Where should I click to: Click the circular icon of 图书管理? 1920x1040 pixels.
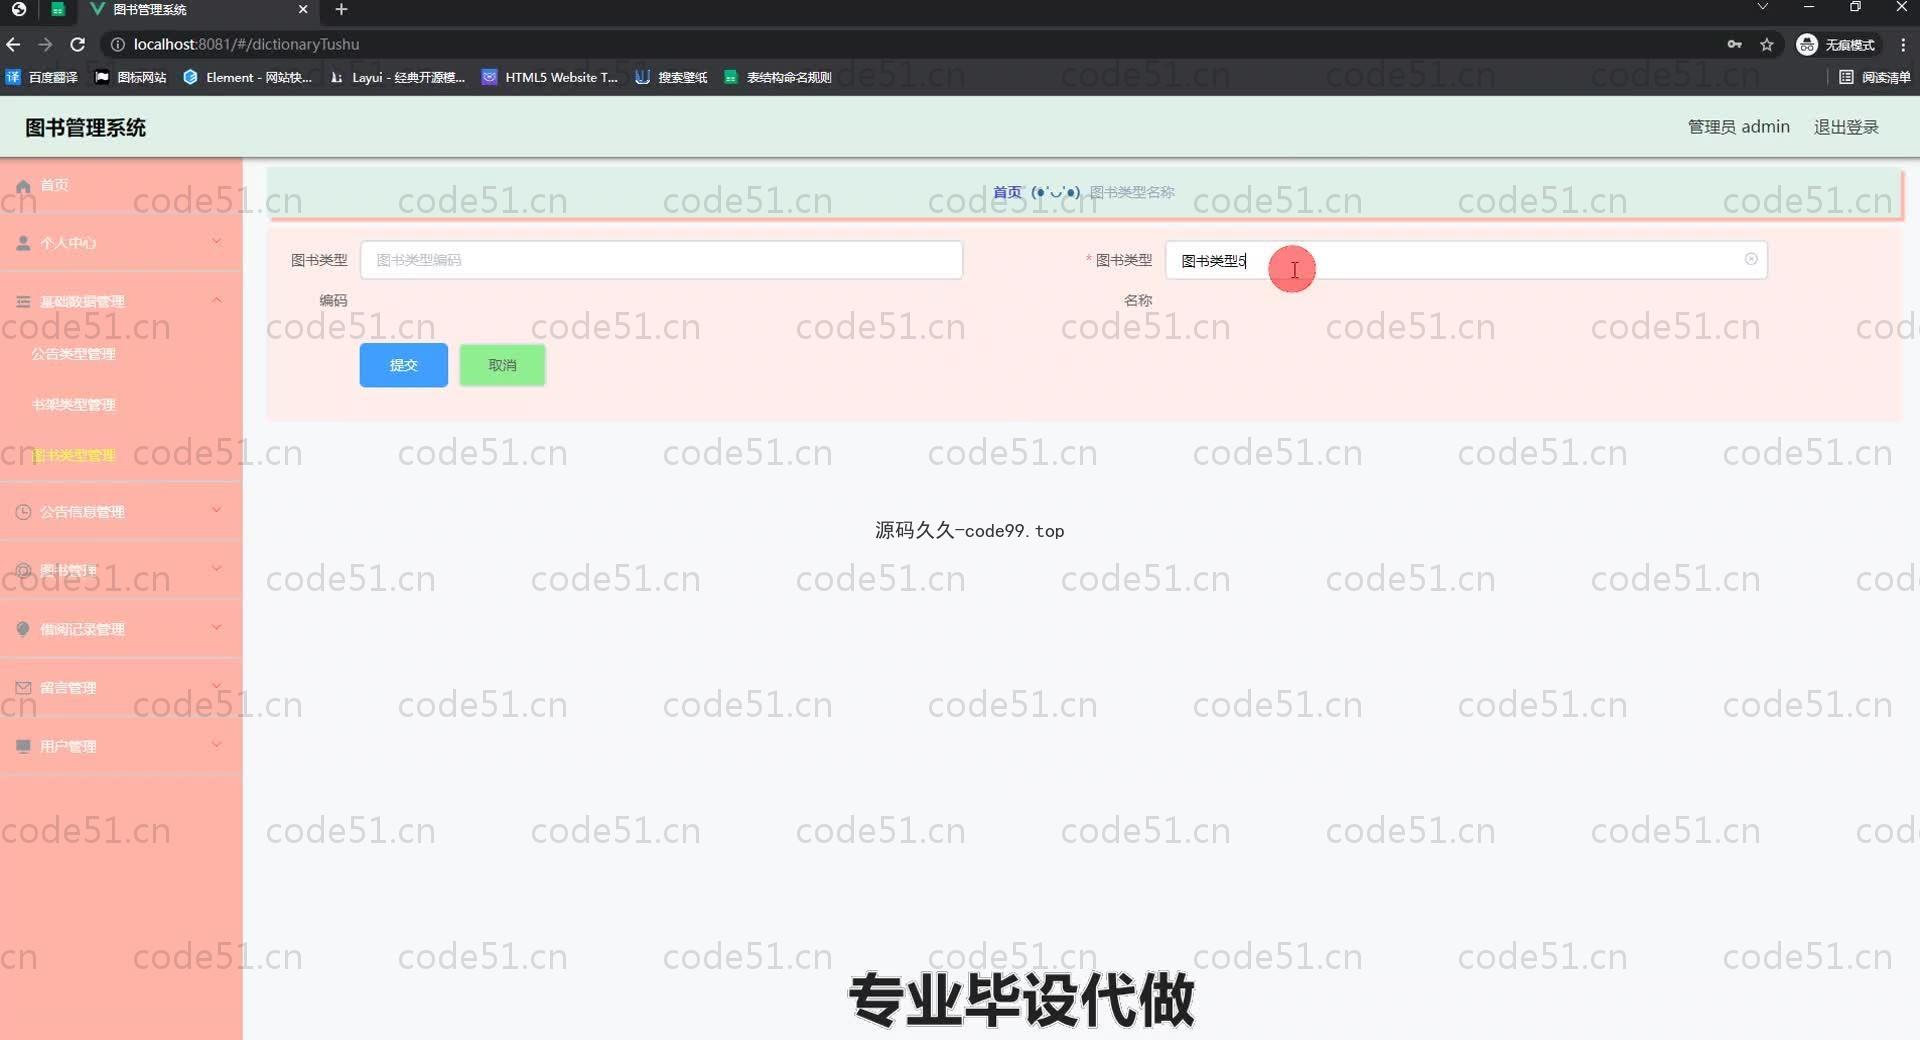point(23,570)
